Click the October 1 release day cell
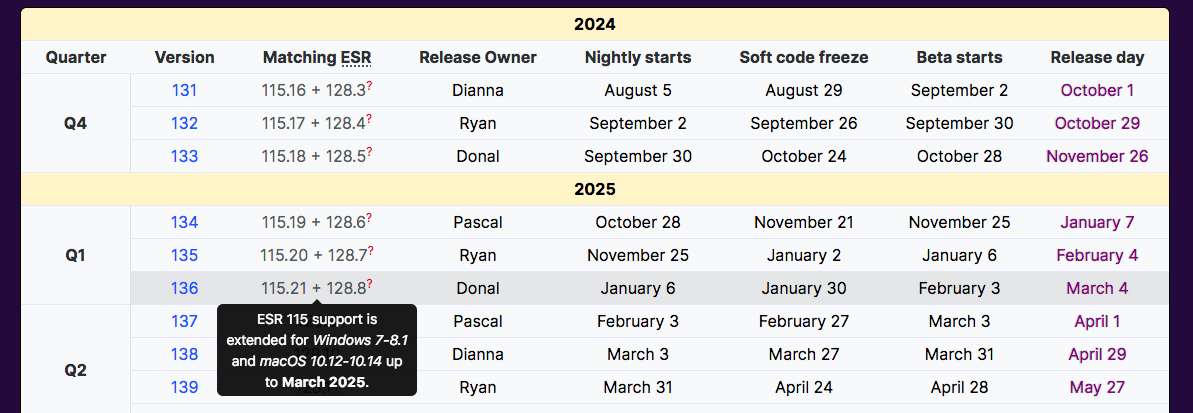Screen dimensions: 1193x413 click(x=1097, y=90)
